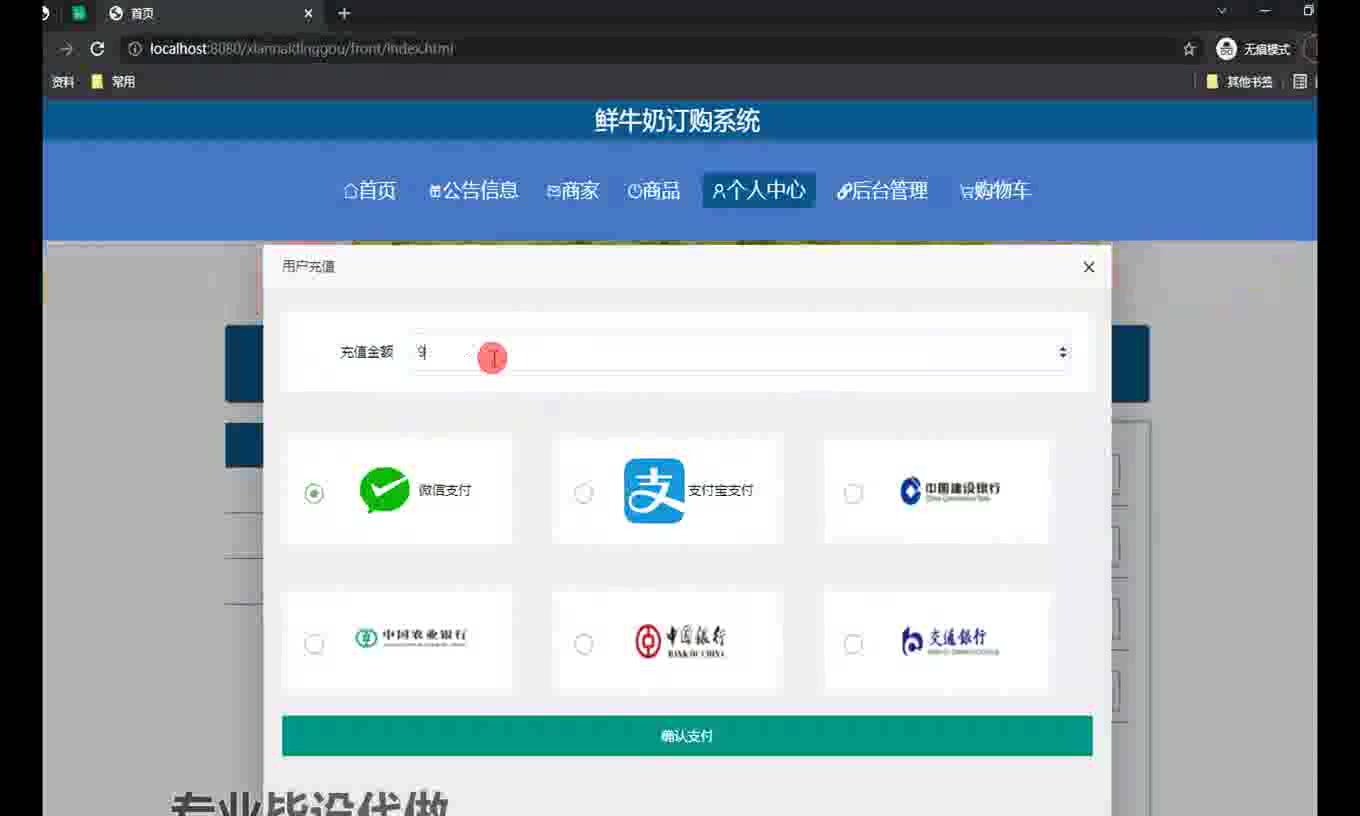The height and width of the screenshot is (816, 1360).
Task: Click the 鲜牛奶订购系统 site title
Action: [677, 121]
